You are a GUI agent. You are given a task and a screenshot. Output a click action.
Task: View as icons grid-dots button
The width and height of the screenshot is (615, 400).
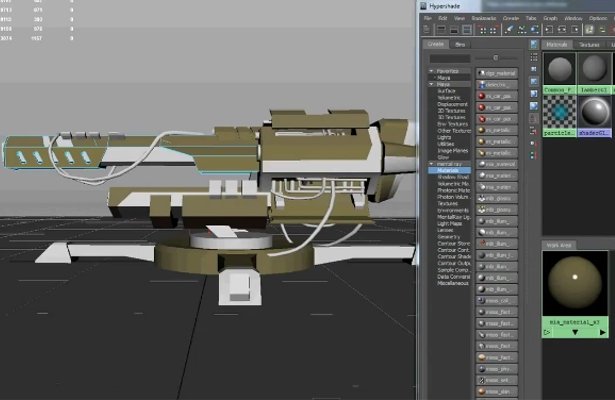[x=534, y=58]
